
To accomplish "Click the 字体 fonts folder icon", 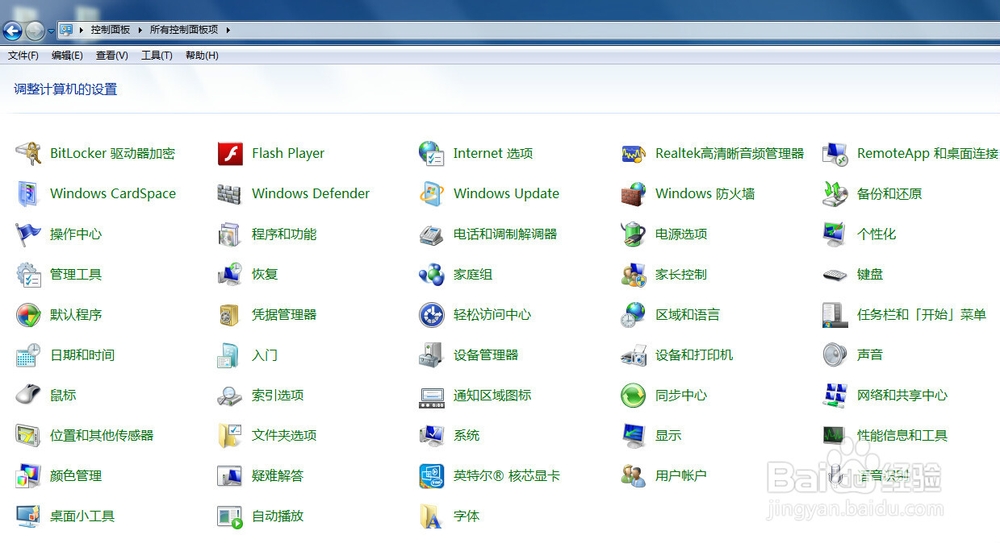I will point(432,516).
